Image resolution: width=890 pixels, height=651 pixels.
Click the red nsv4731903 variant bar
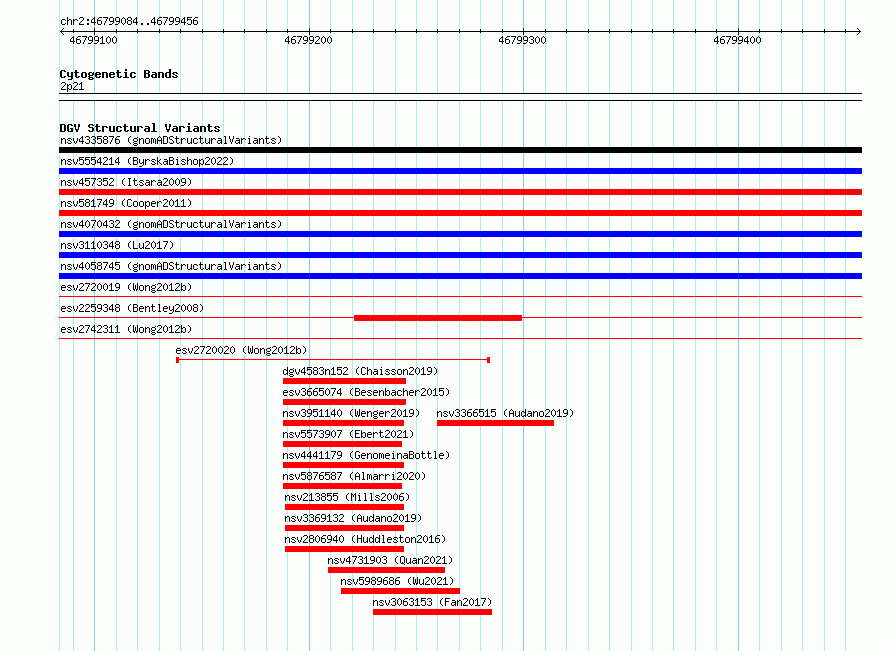387,570
